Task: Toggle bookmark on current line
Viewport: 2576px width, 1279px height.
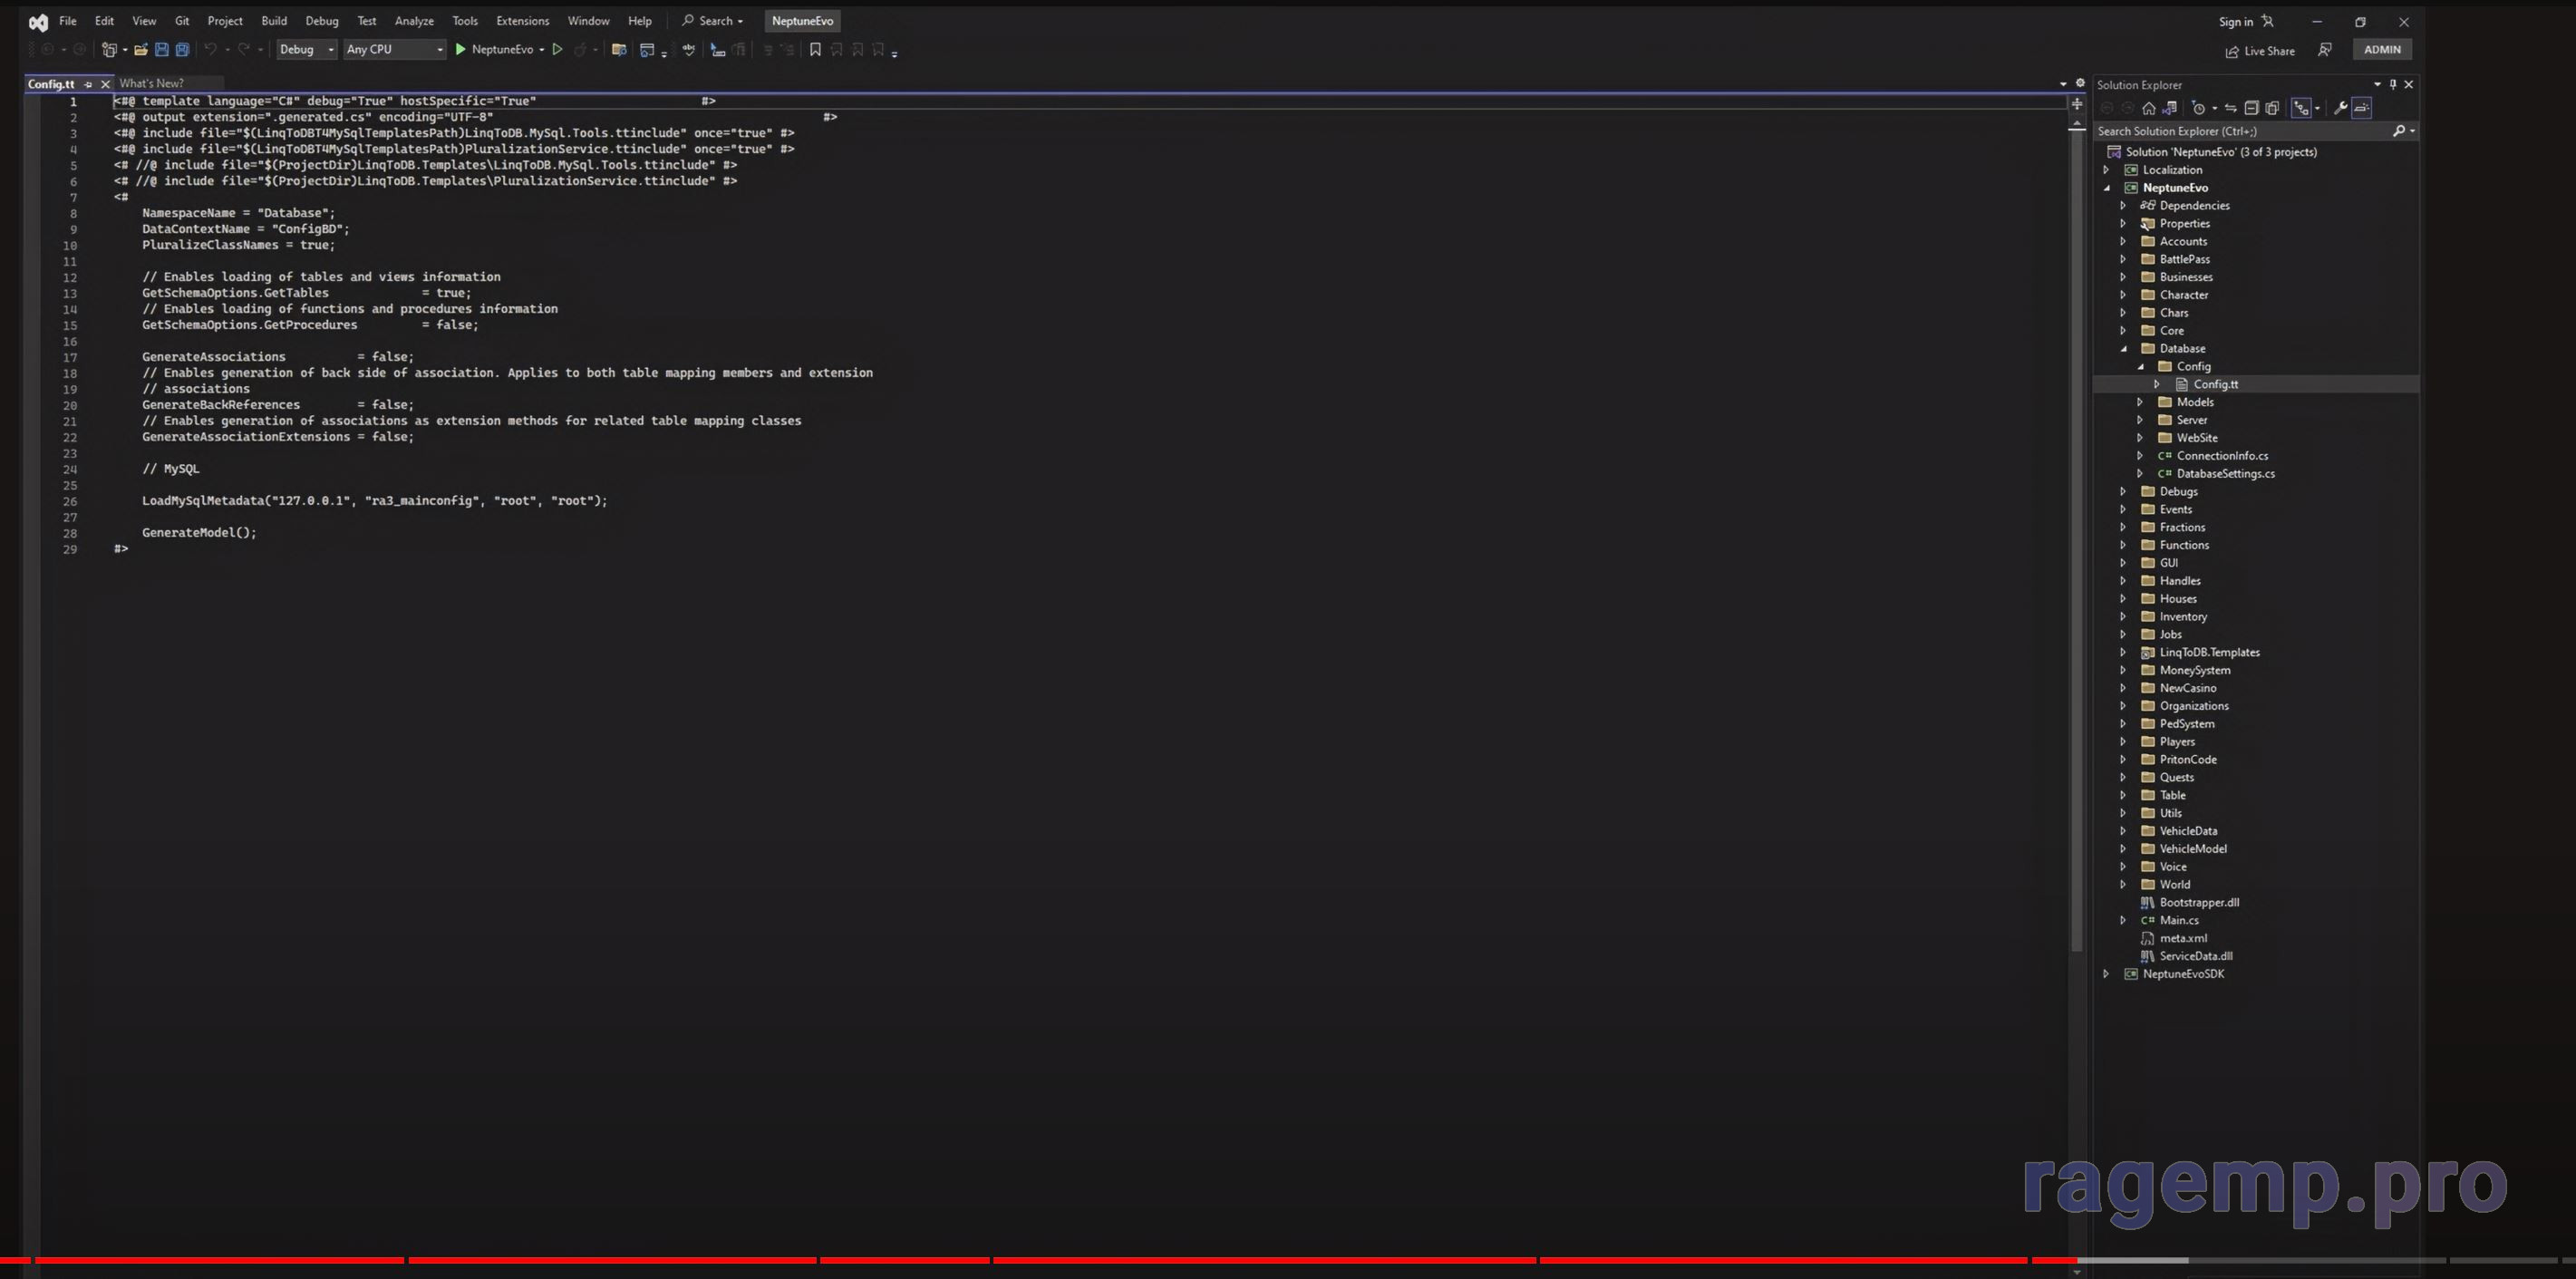Action: pyautogui.click(x=815, y=49)
